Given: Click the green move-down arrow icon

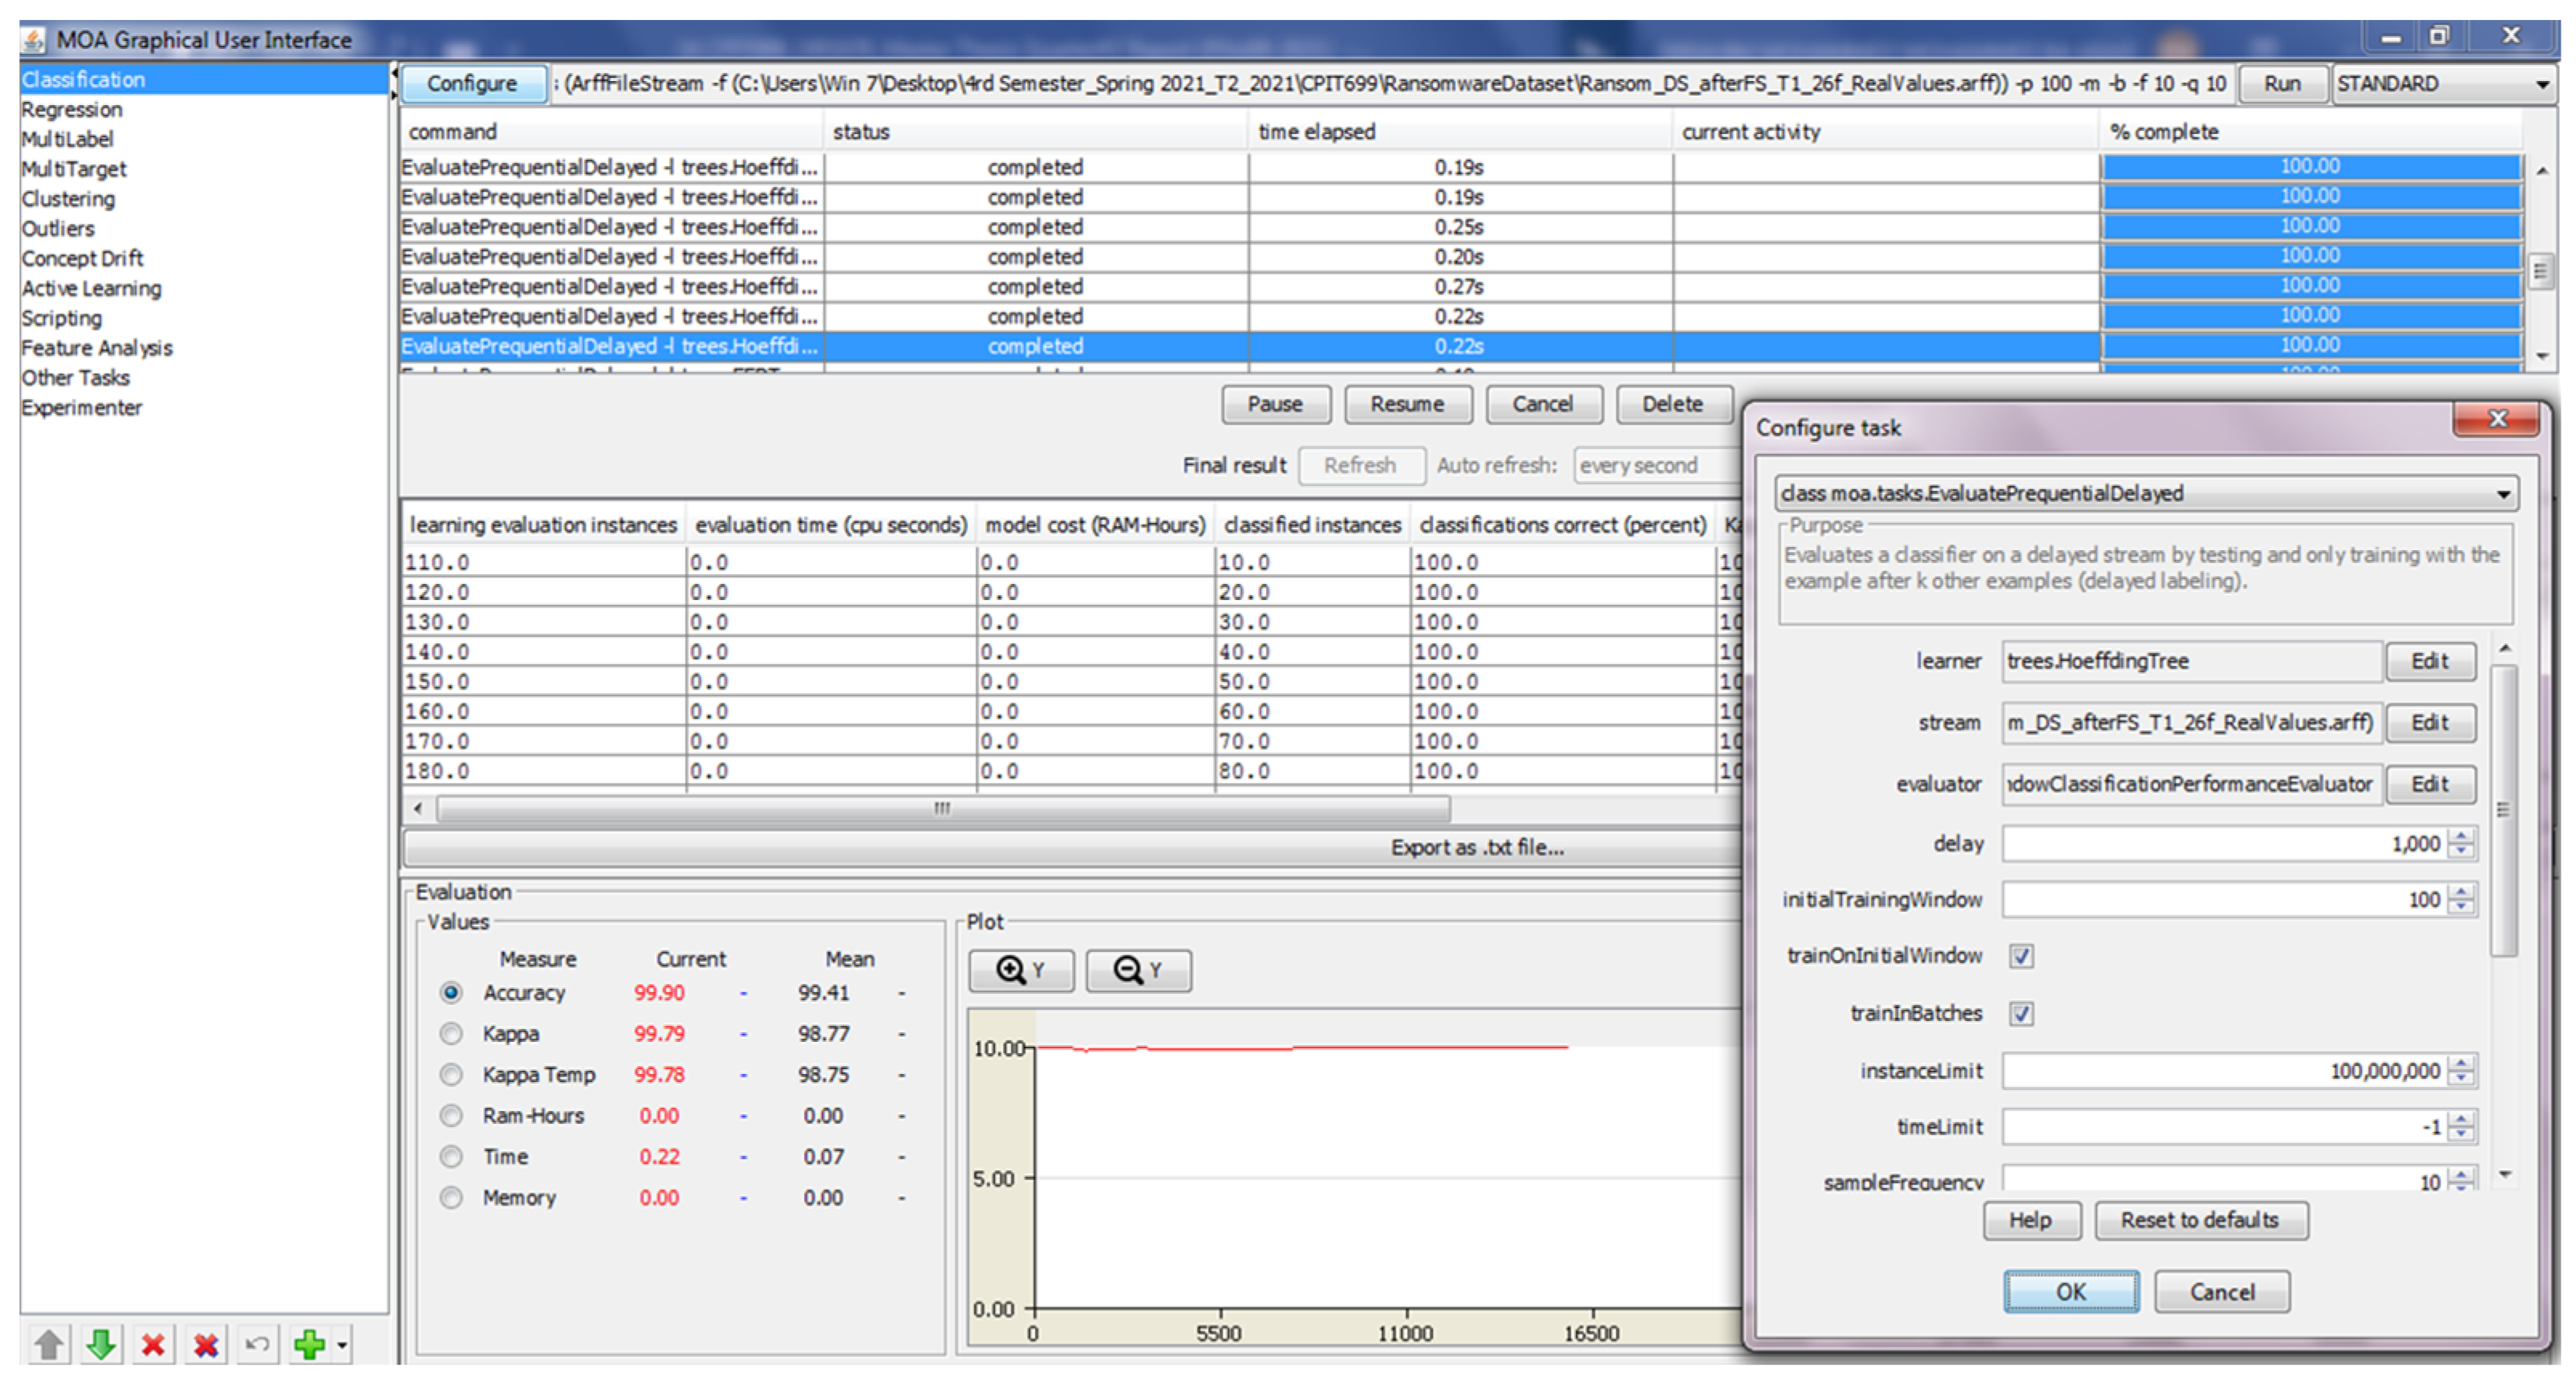Looking at the screenshot, I should tap(100, 1344).
